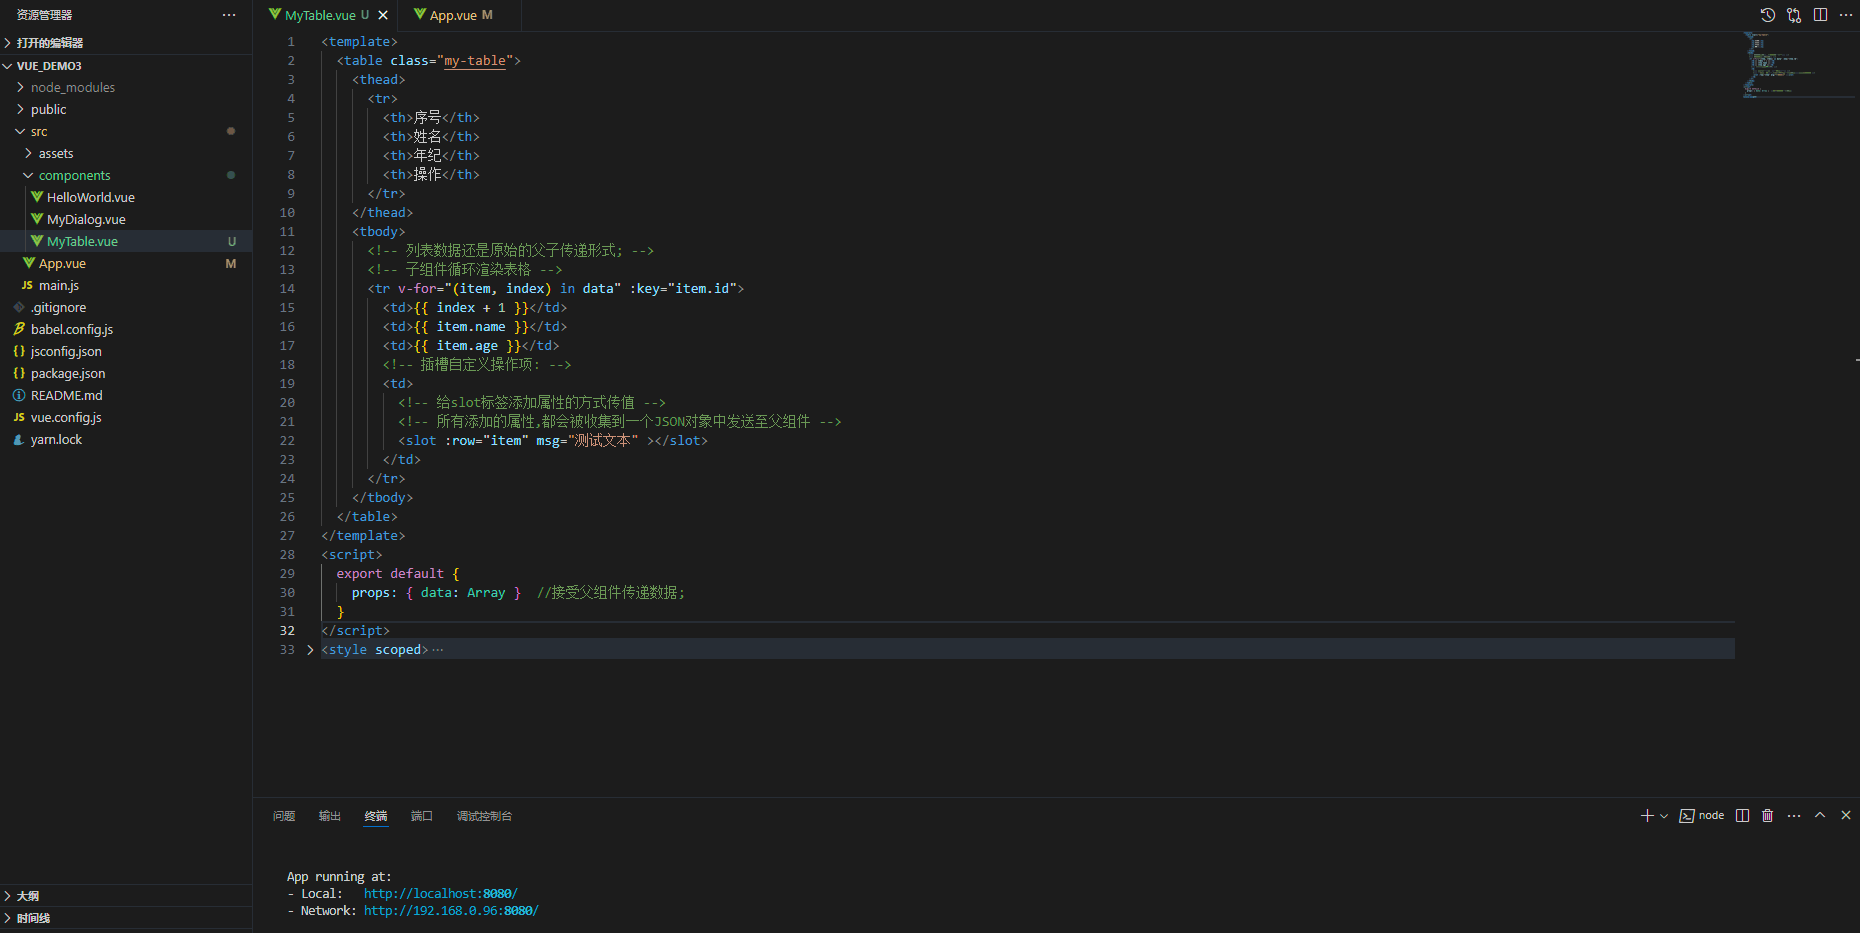The height and width of the screenshot is (933, 1860).
Task: Click the 'App running at:' terminal text
Action: (x=339, y=877)
